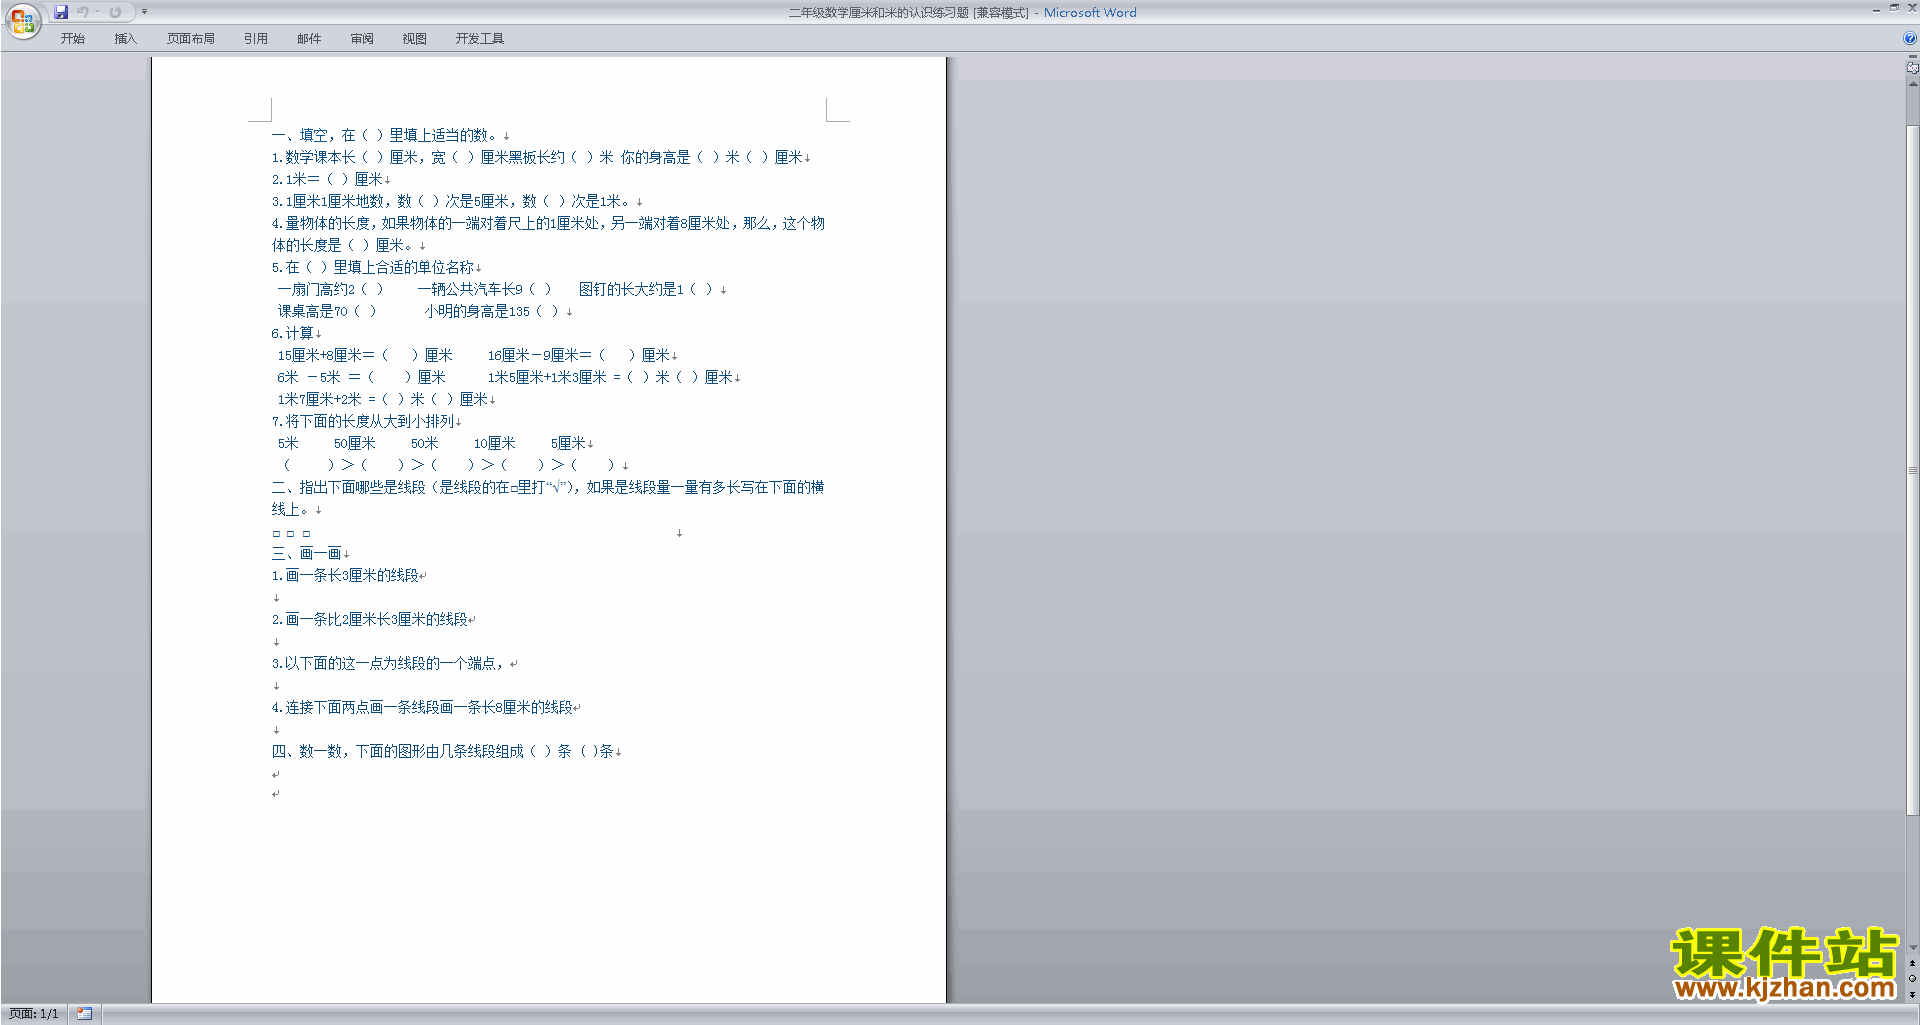Minimize the Microsoft Word window
This screenshot has height=1025, width=1920.
click(1876, 9)
